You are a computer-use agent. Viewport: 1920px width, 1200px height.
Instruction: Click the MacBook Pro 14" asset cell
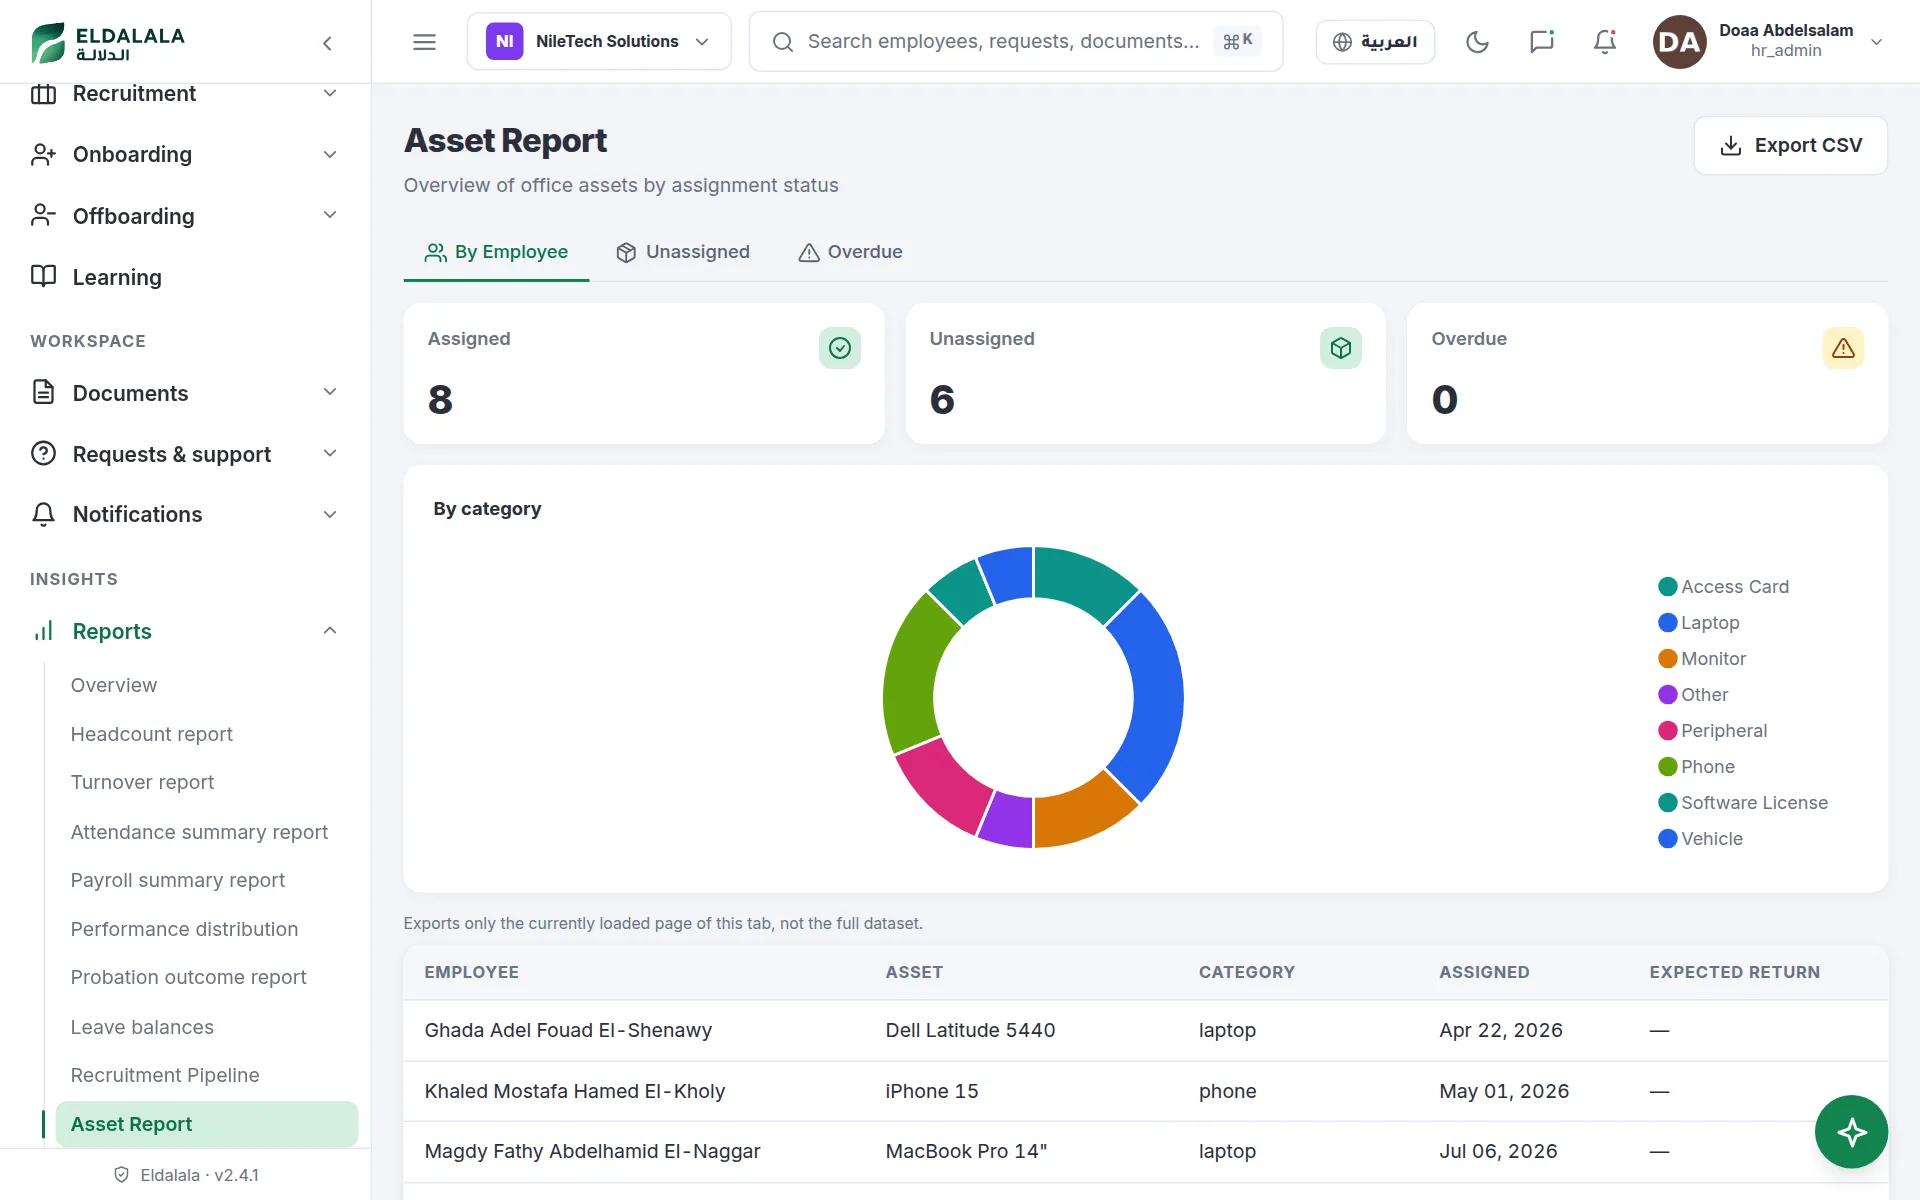[x=966, y=1151]
